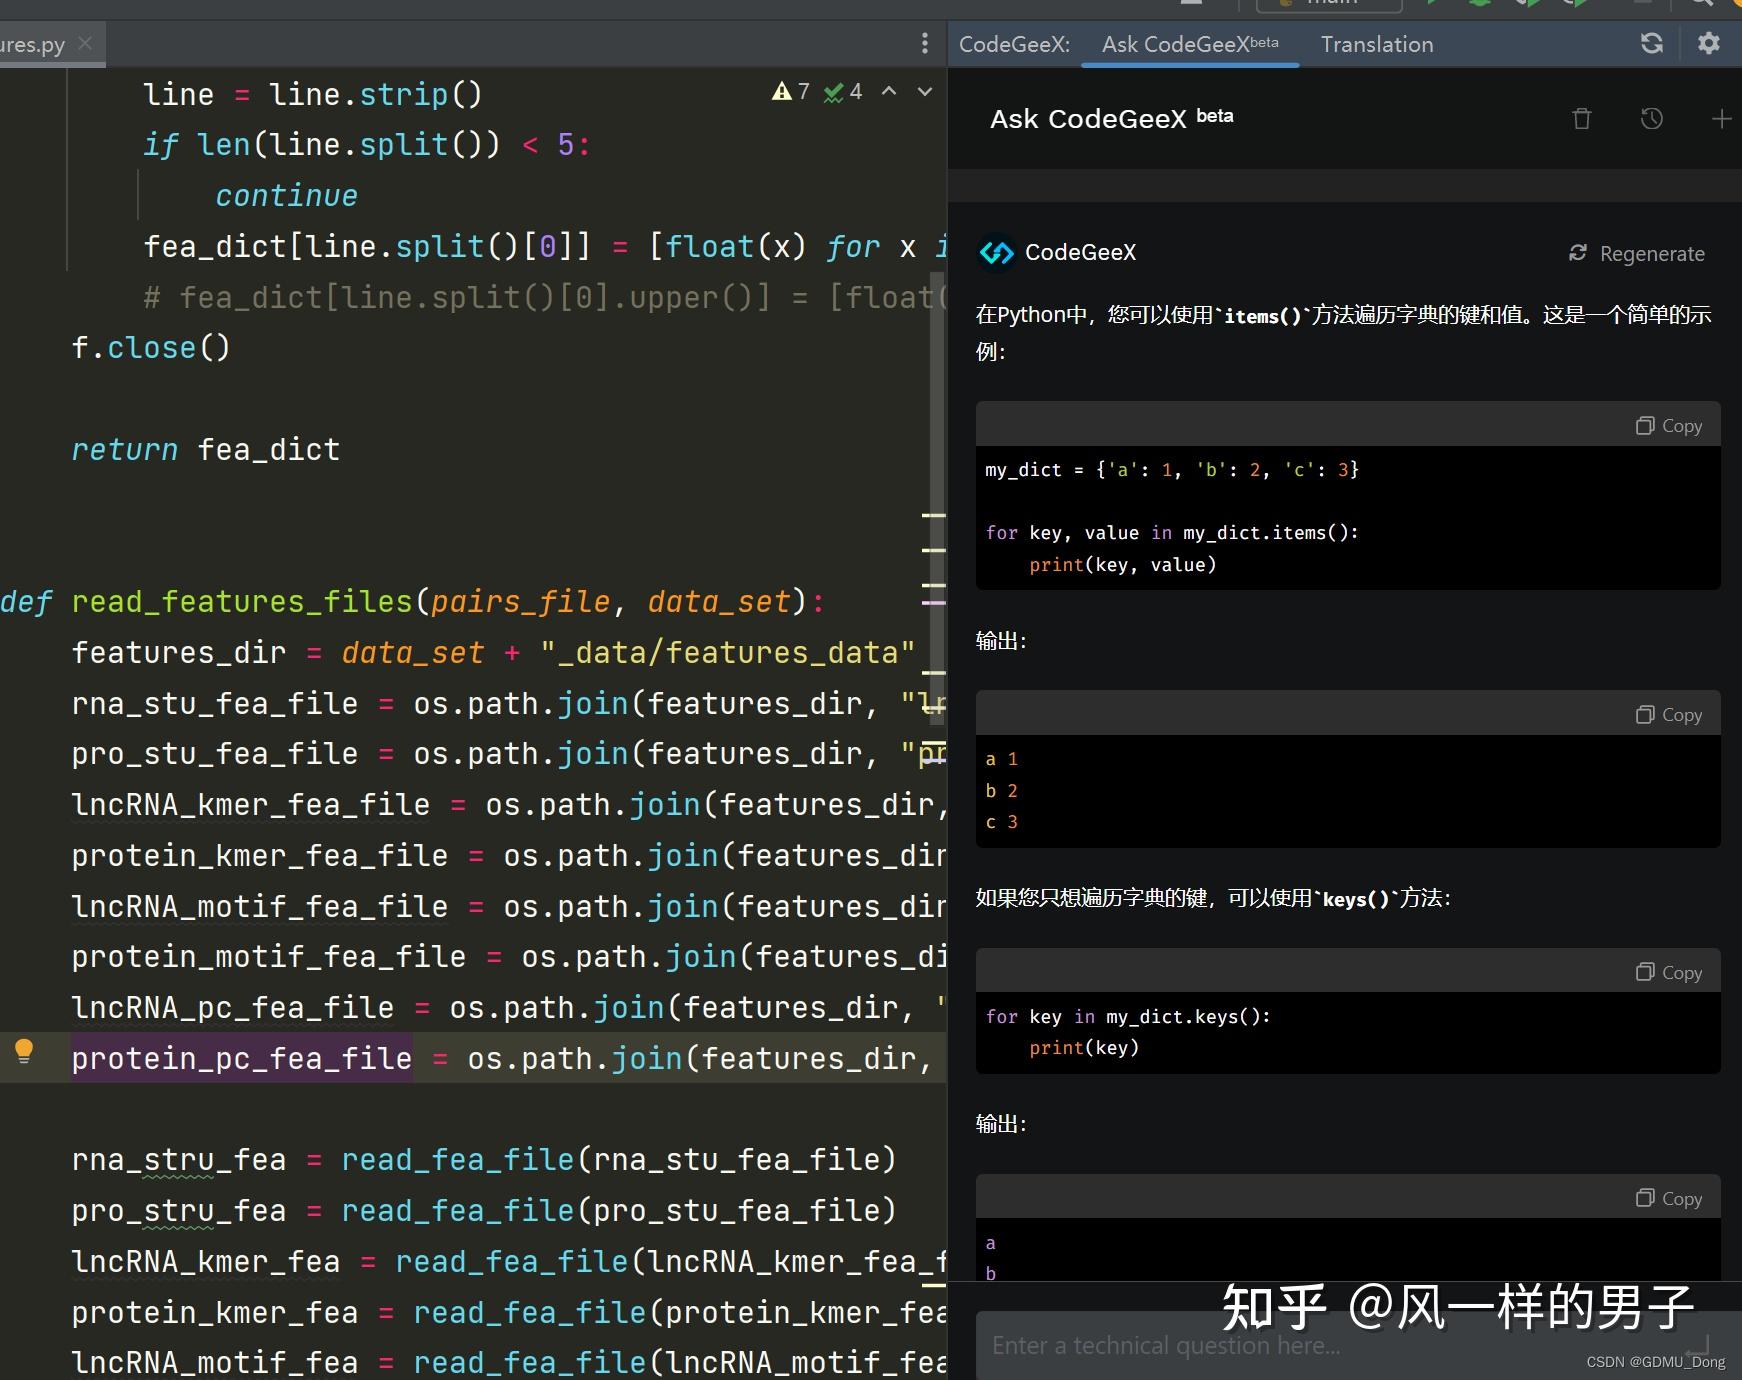Copy the keys() example output
This screenshot has height=1380, width=1742.
[1668, 1197]
